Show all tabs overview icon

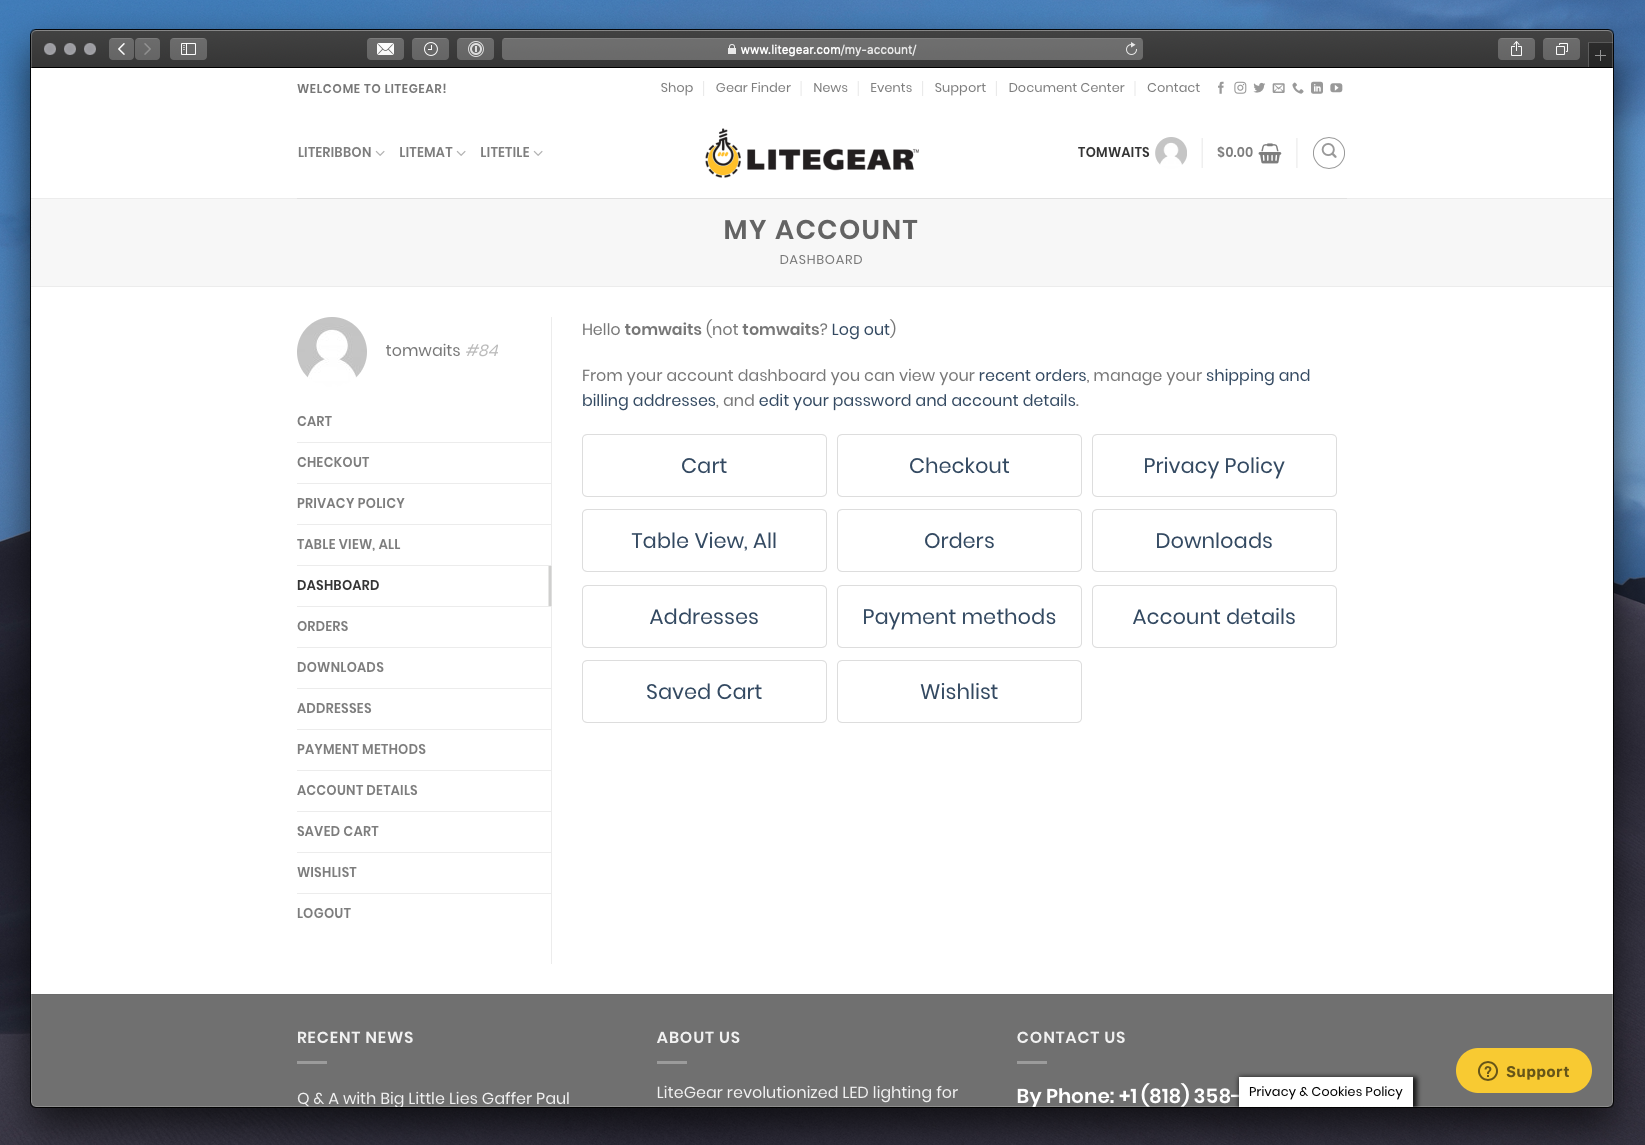point(1561,49)
